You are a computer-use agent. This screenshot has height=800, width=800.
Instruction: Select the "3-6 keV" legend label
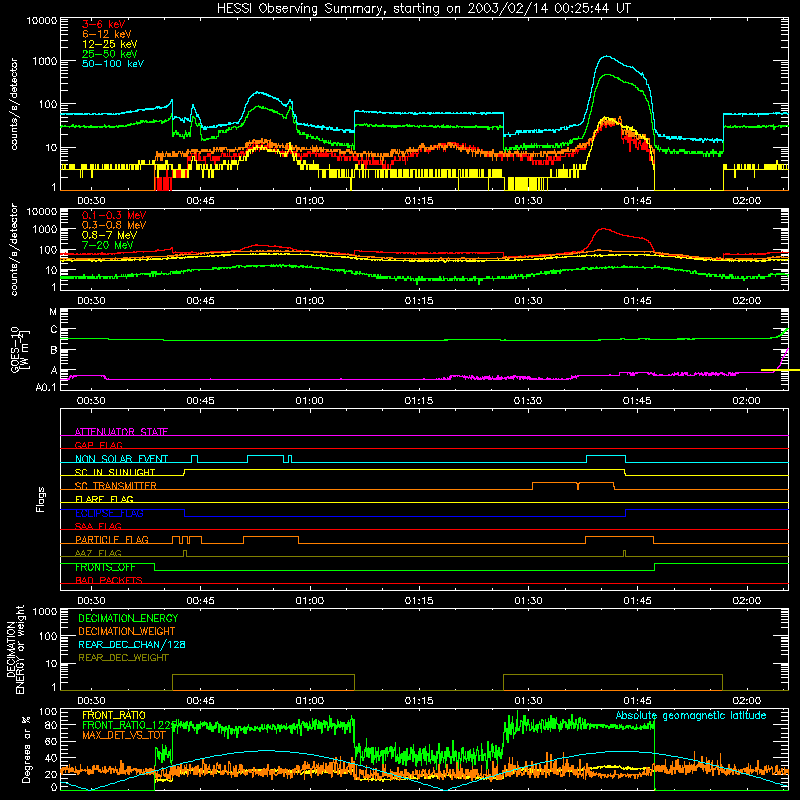(x=103, y=24)
